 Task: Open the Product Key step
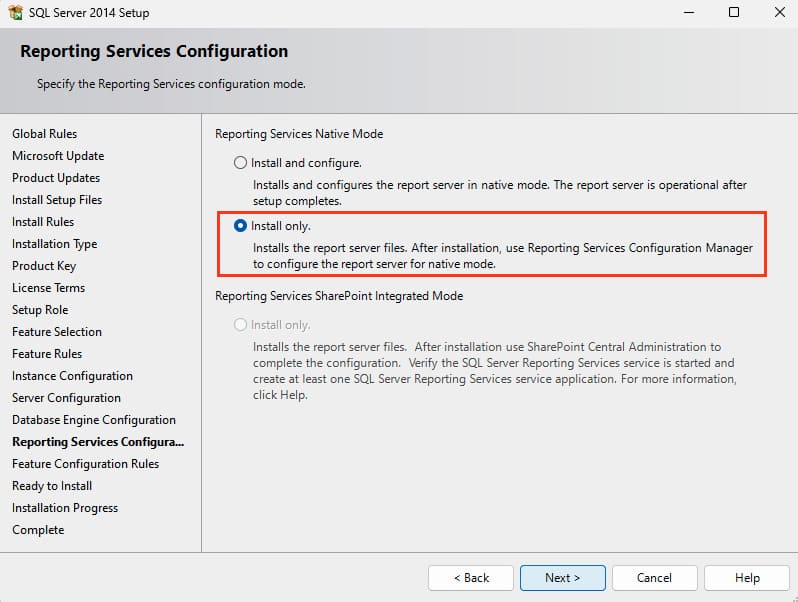click(44, 266)
